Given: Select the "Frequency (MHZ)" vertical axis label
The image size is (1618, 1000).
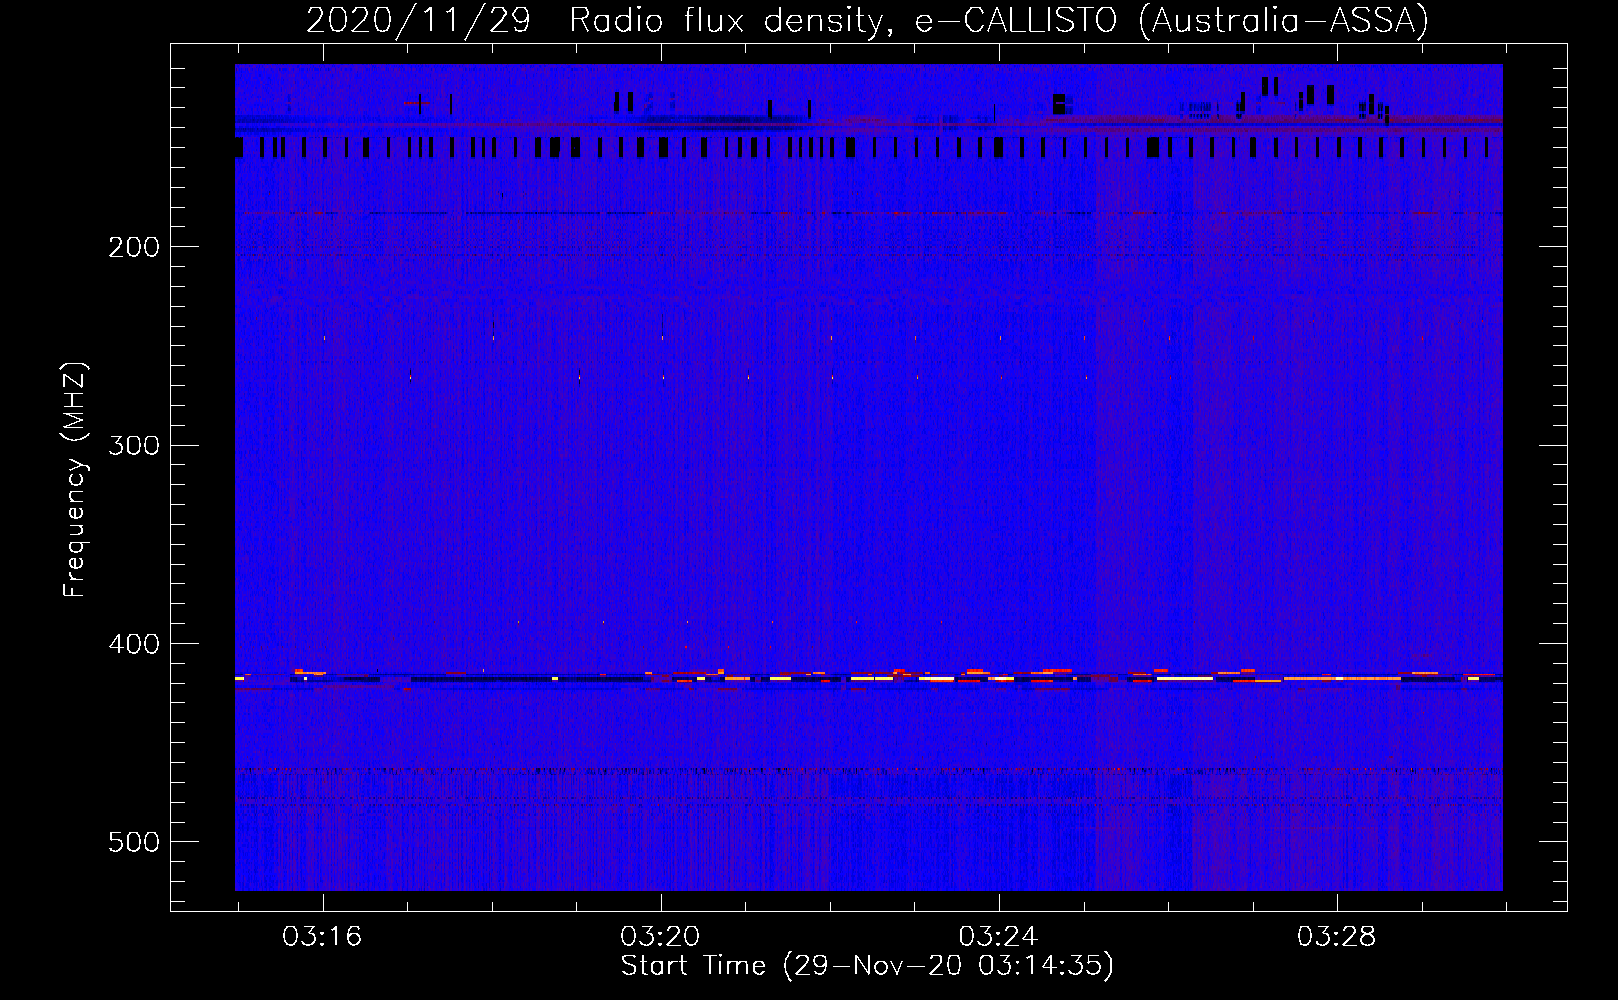Looking at the screenshot, I should click(75, 480).
